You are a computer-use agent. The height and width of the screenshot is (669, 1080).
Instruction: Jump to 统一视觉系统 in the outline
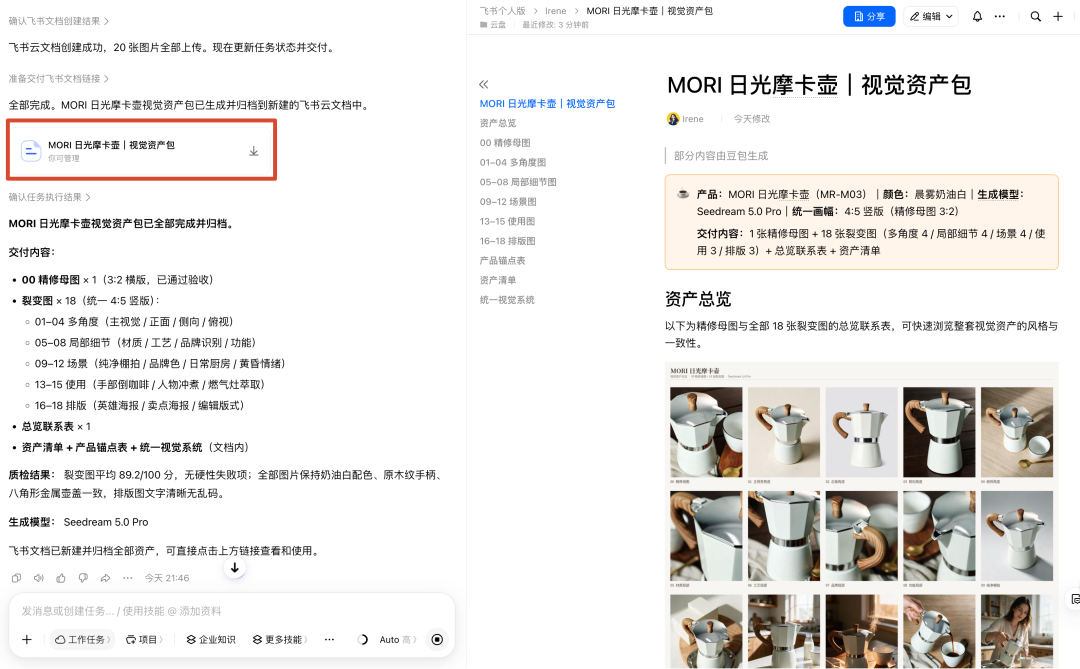507,300
